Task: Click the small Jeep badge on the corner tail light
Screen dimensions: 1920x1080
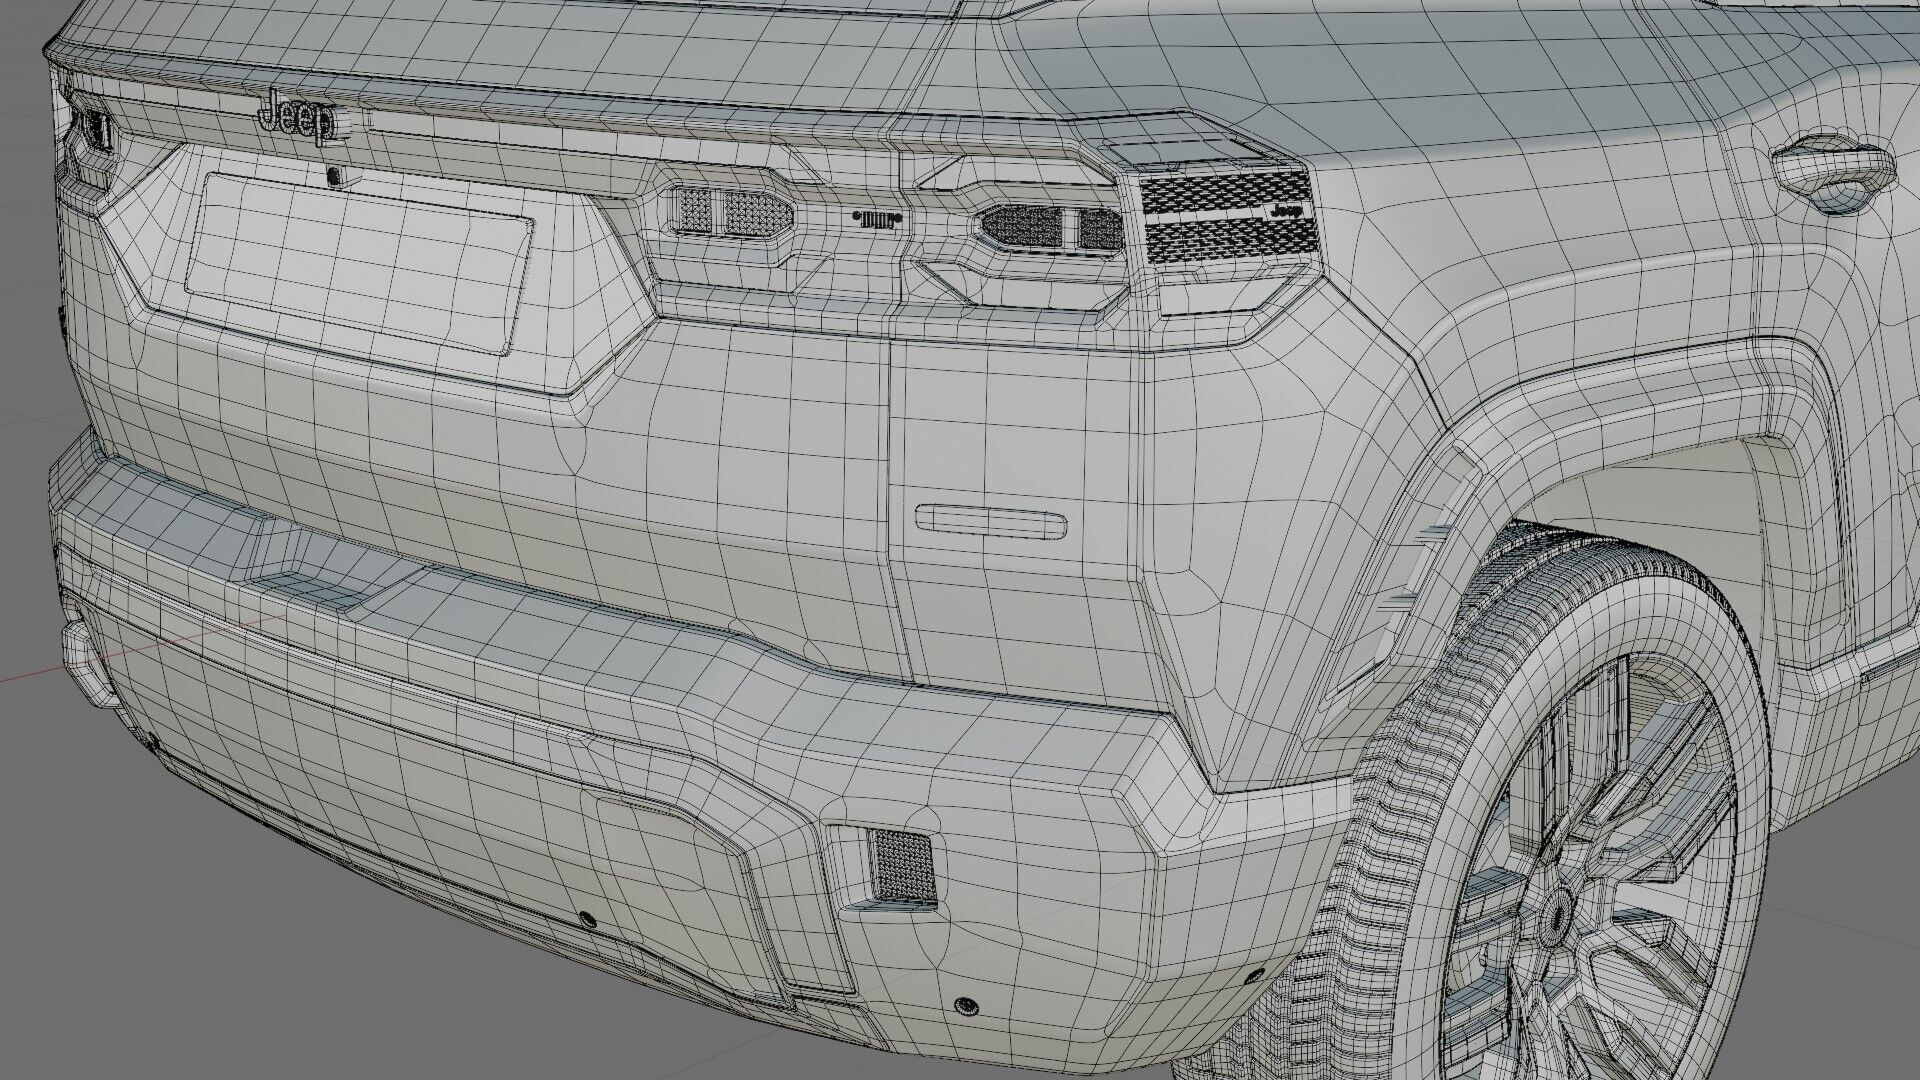Action: (1286, 212)
